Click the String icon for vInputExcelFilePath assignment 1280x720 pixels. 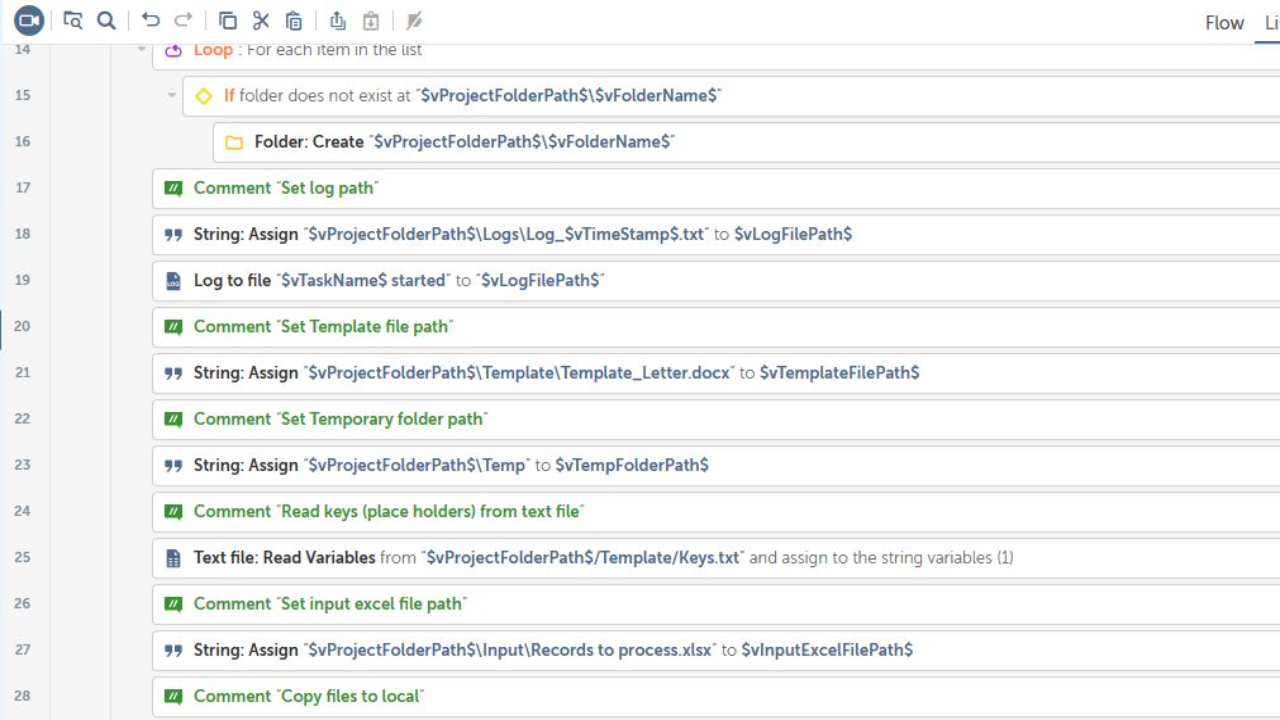pos(173,650)
